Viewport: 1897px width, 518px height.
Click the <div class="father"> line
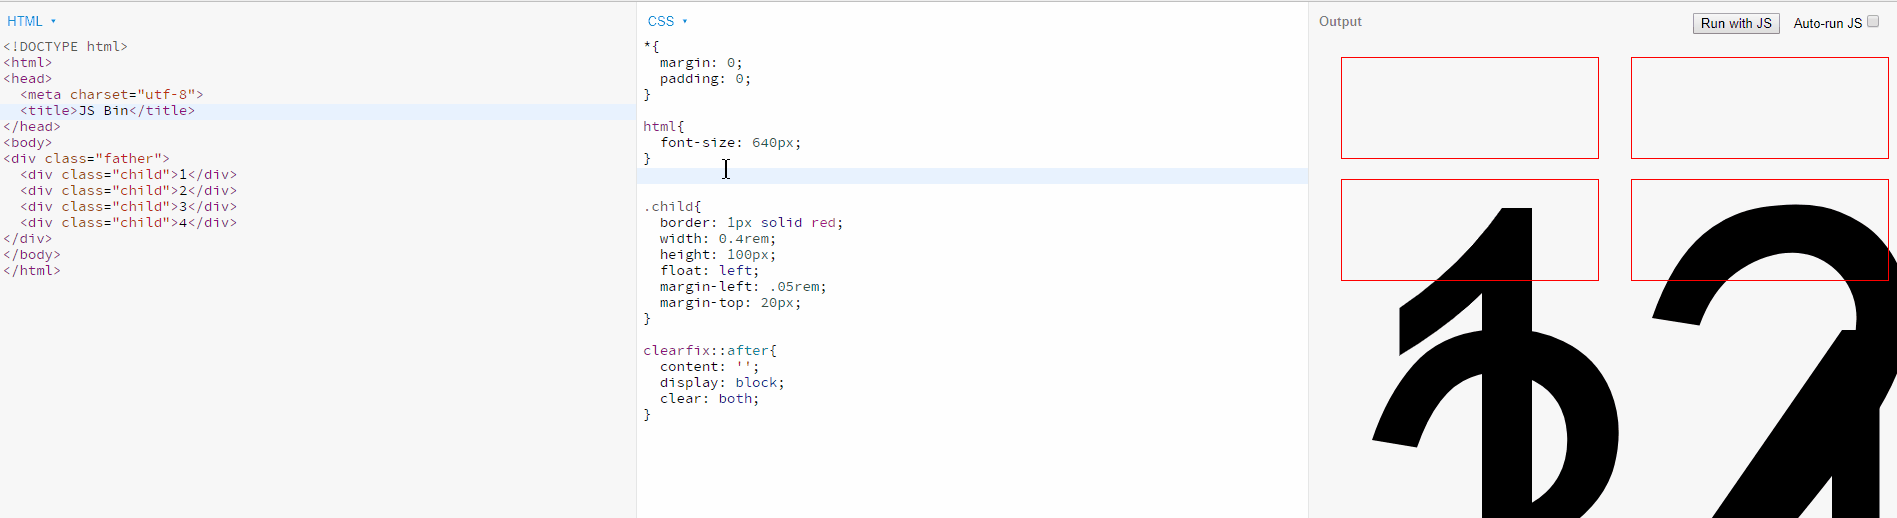click(86, 158)
